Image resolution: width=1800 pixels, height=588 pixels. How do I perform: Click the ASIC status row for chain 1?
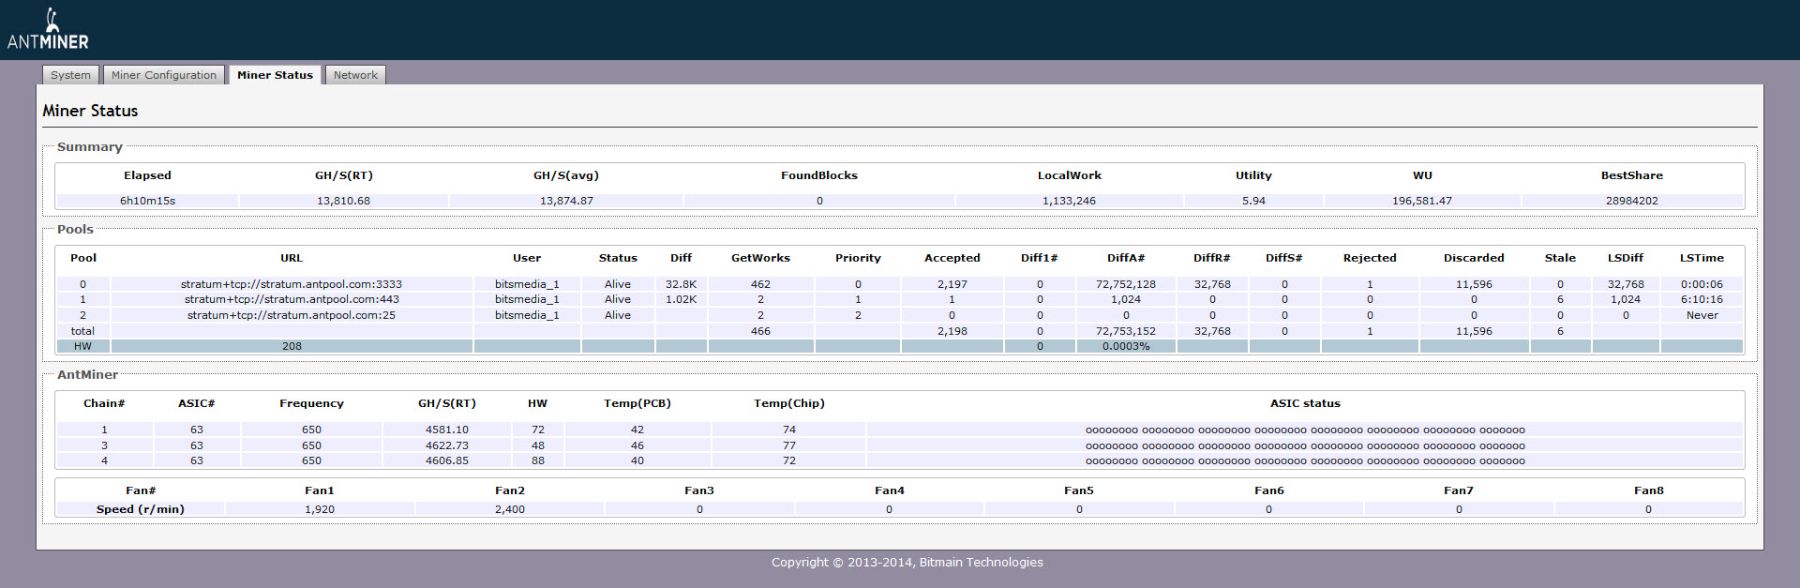(x=1305, y=430)
